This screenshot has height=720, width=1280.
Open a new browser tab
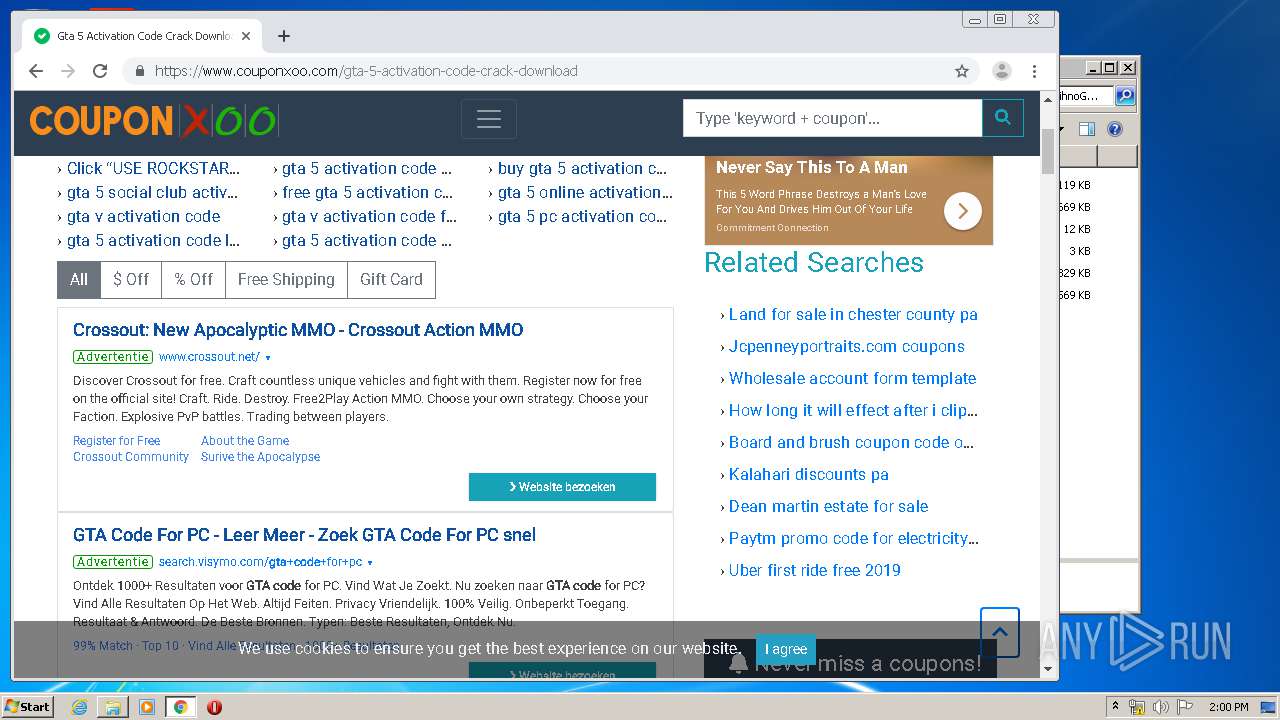pos(284,36)
